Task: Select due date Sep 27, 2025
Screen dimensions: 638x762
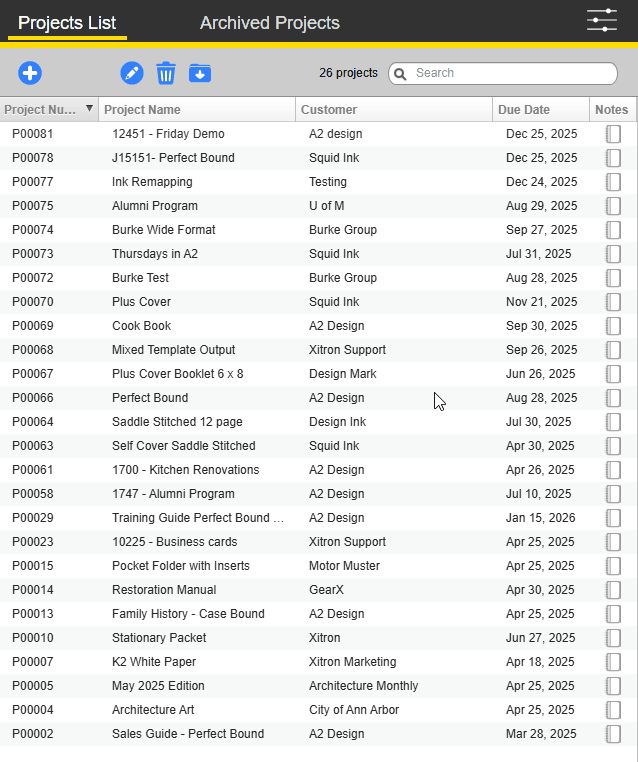Action: click(x=541, y=230)
